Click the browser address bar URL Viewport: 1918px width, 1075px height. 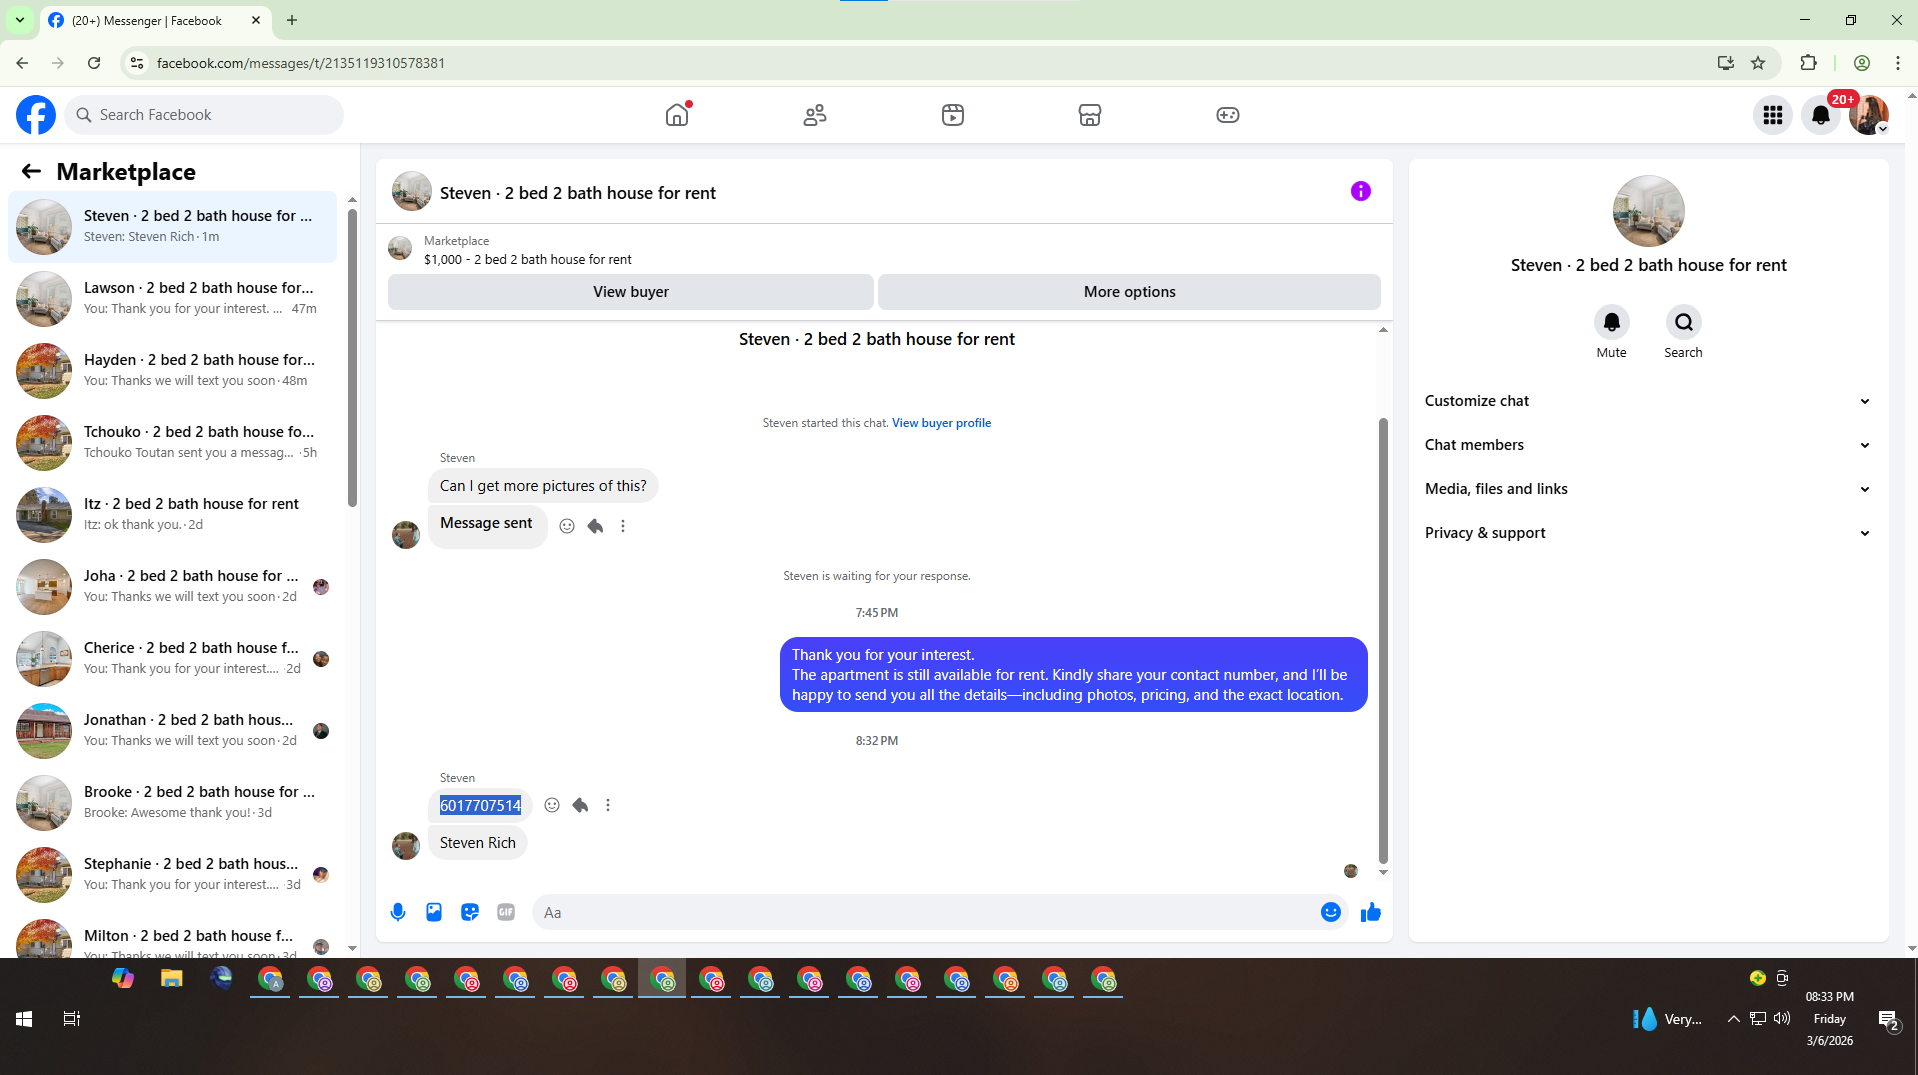[x=301, y=63]
